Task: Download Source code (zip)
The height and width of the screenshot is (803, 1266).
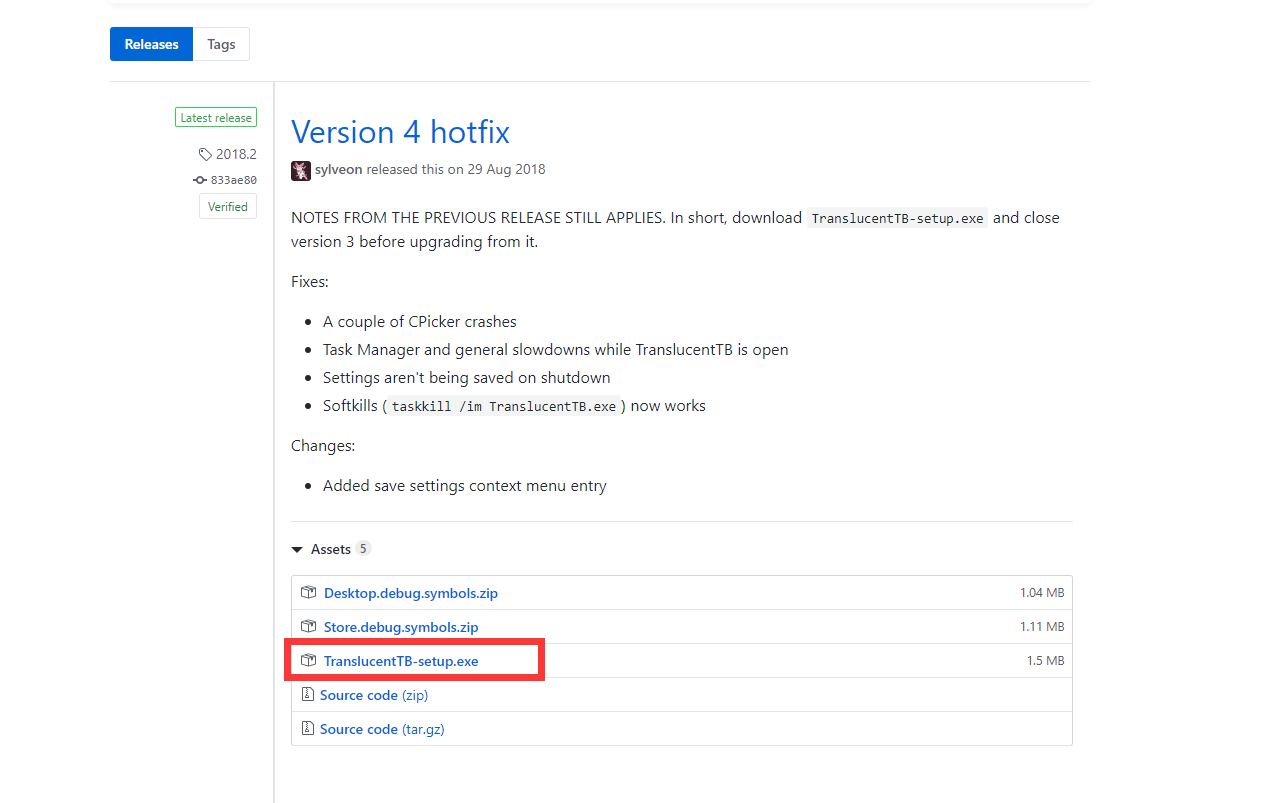Action: tap(374, 695)
